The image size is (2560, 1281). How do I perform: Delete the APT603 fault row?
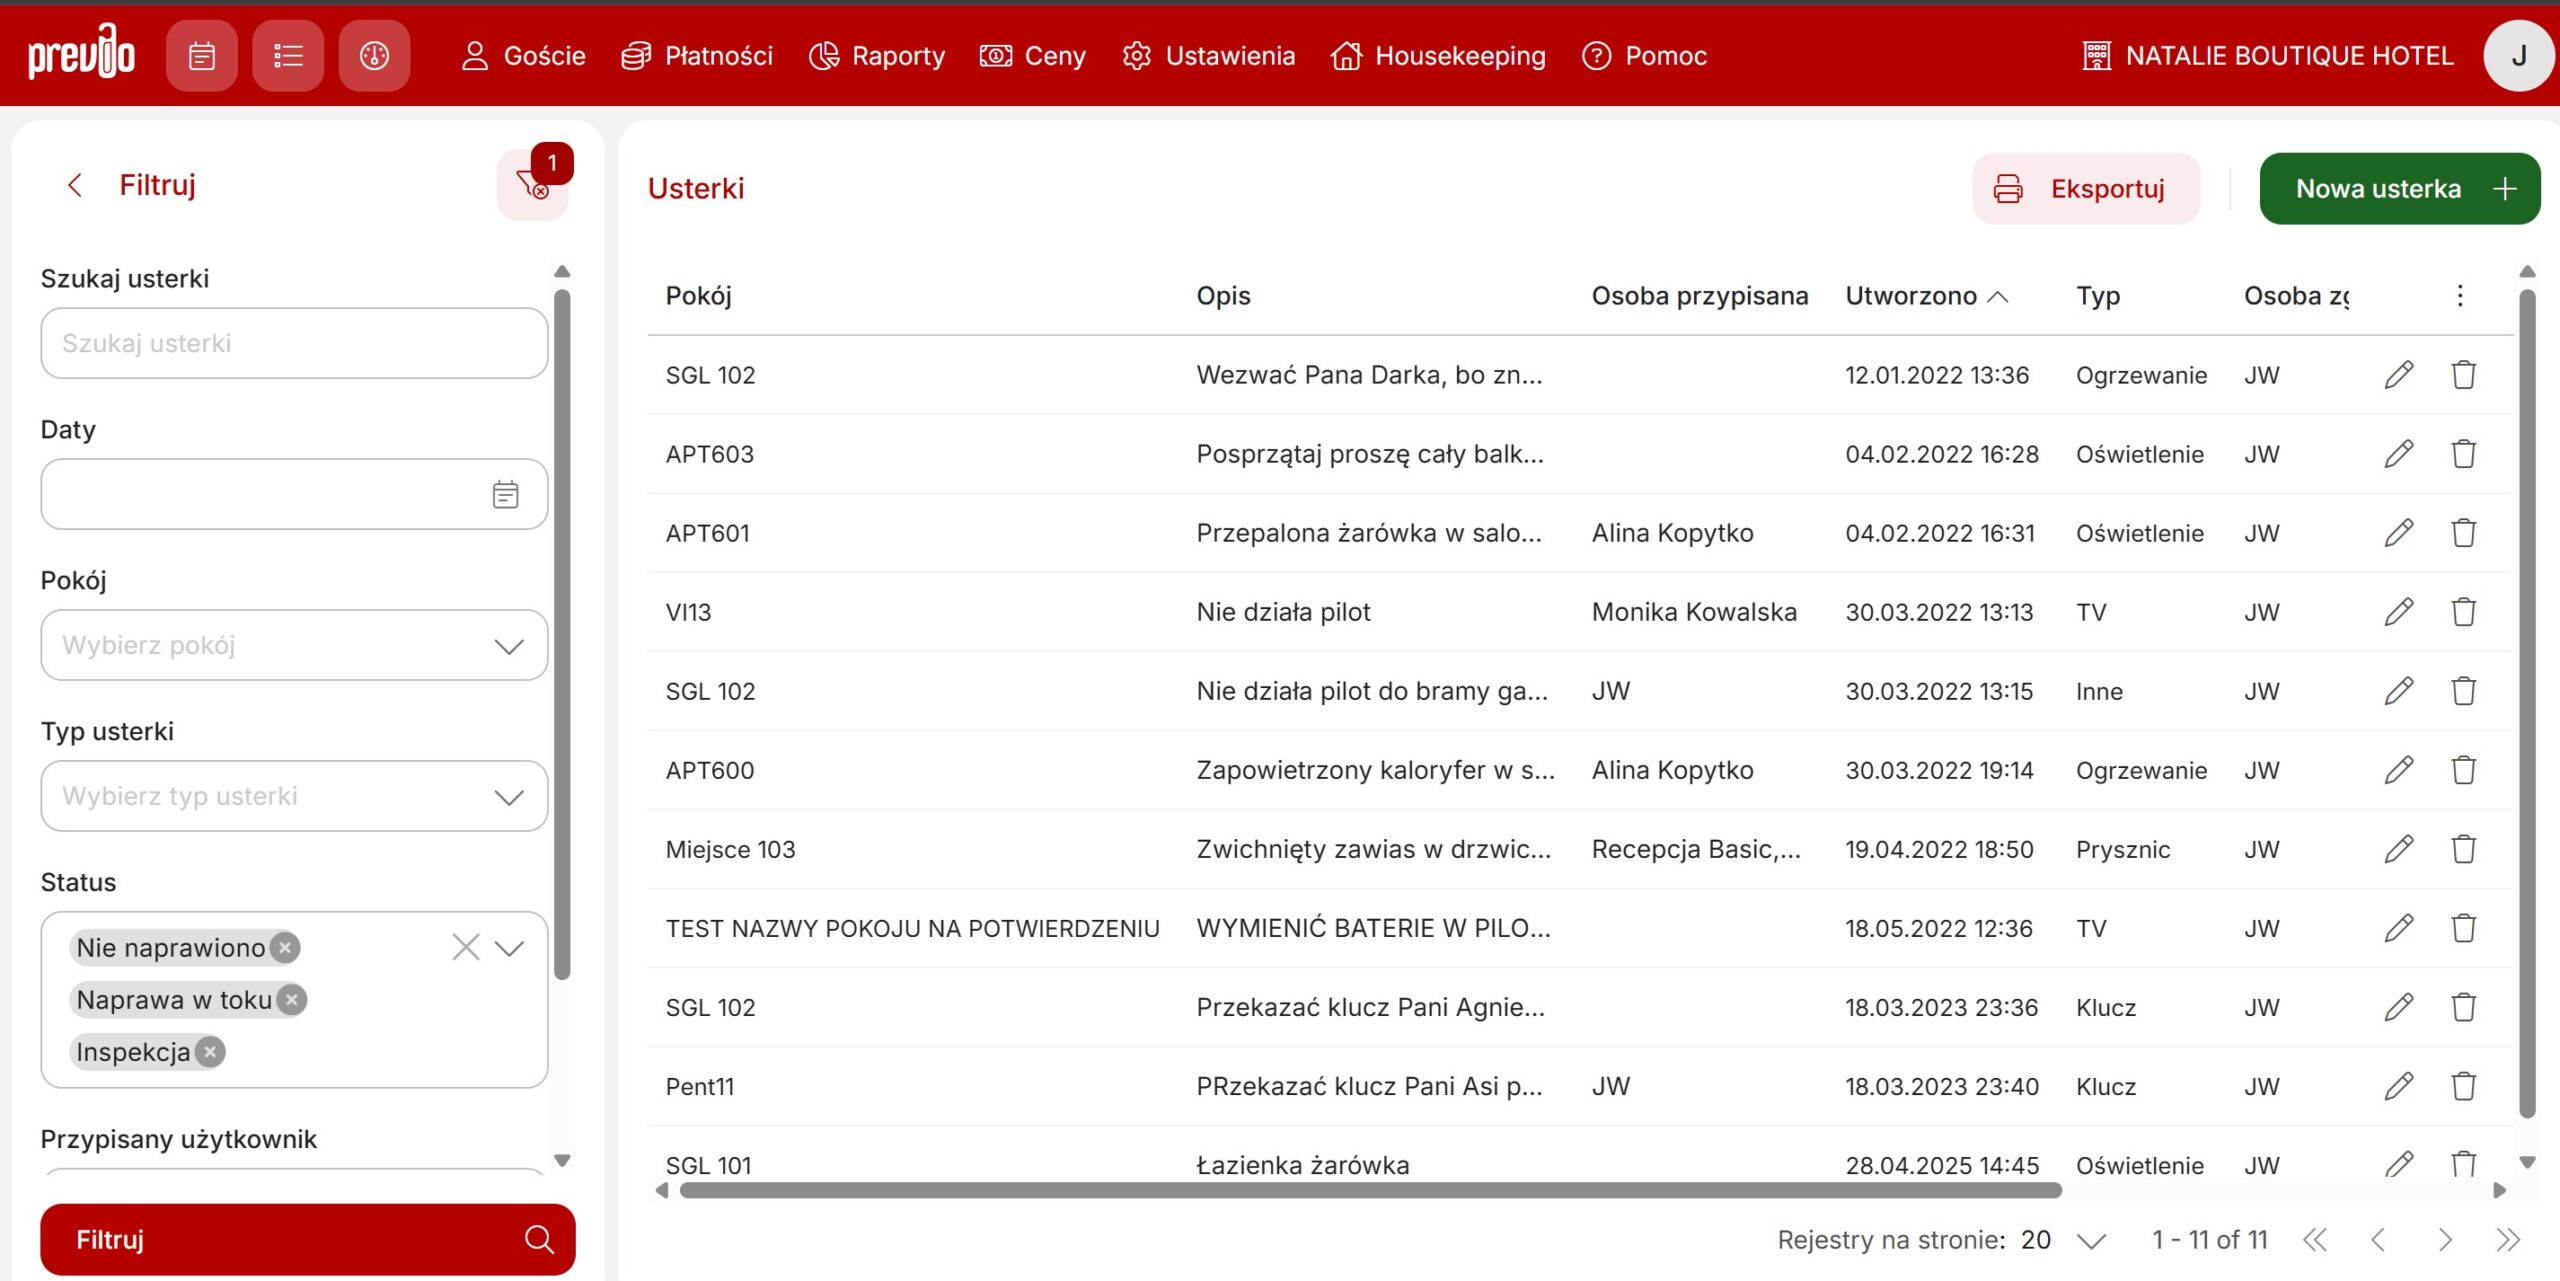tap(2464, 454)
